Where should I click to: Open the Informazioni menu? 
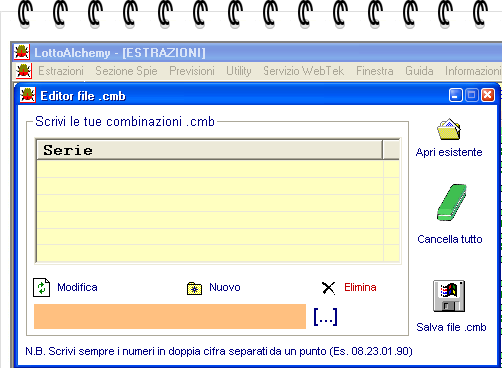[x=473, y=71]
